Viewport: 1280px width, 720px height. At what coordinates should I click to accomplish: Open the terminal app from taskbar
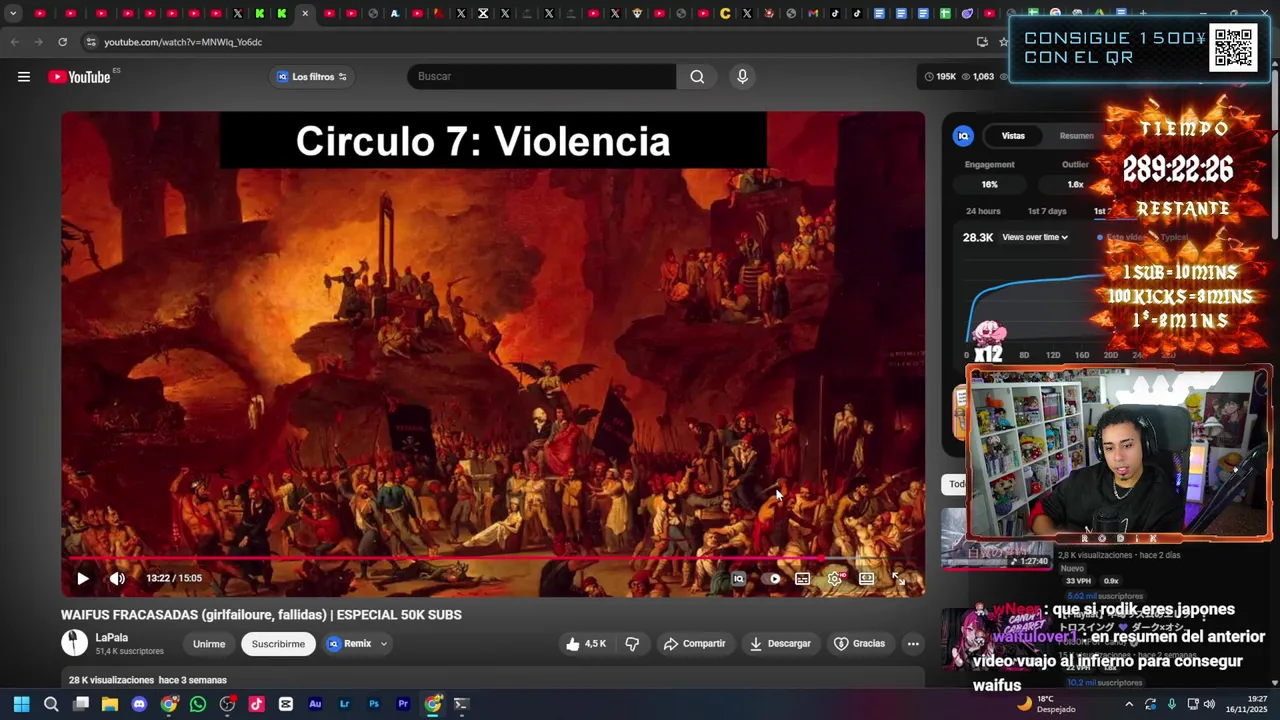tap(461, 704)
